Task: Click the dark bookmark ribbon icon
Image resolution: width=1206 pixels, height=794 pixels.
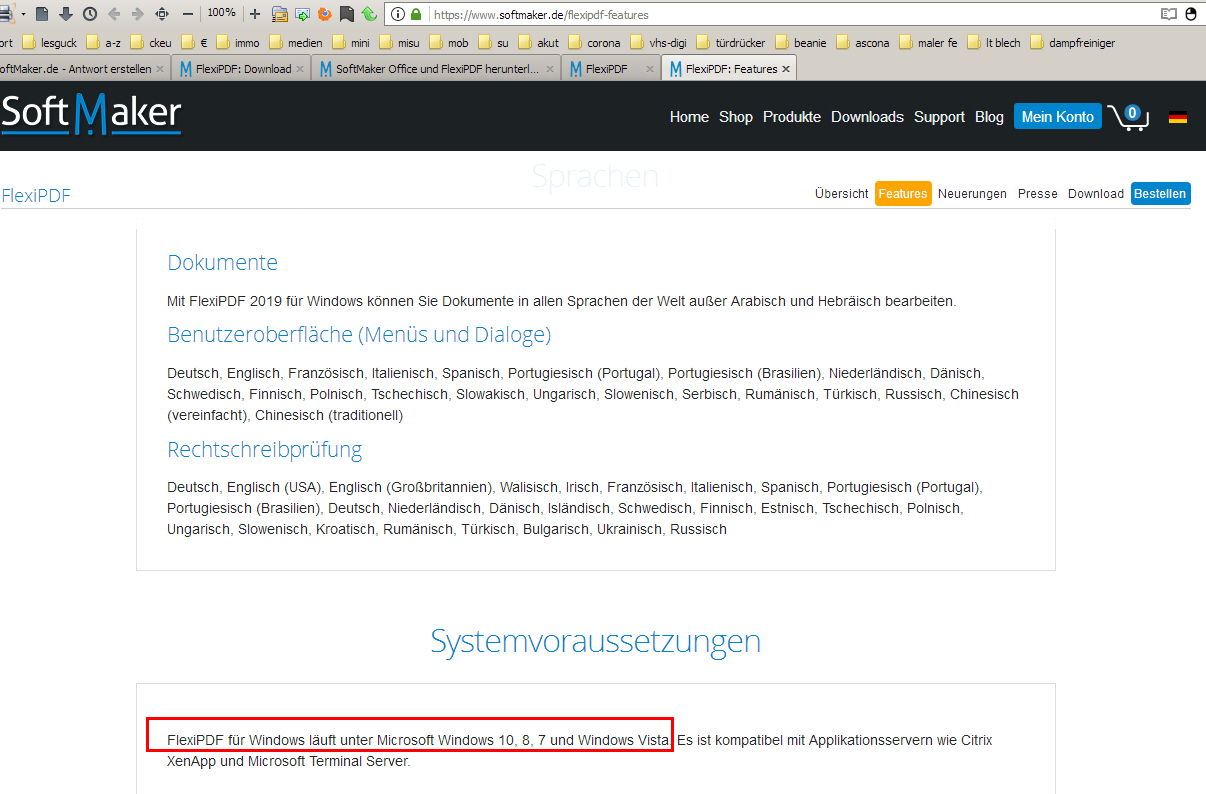Action: [x=347, y=14]
